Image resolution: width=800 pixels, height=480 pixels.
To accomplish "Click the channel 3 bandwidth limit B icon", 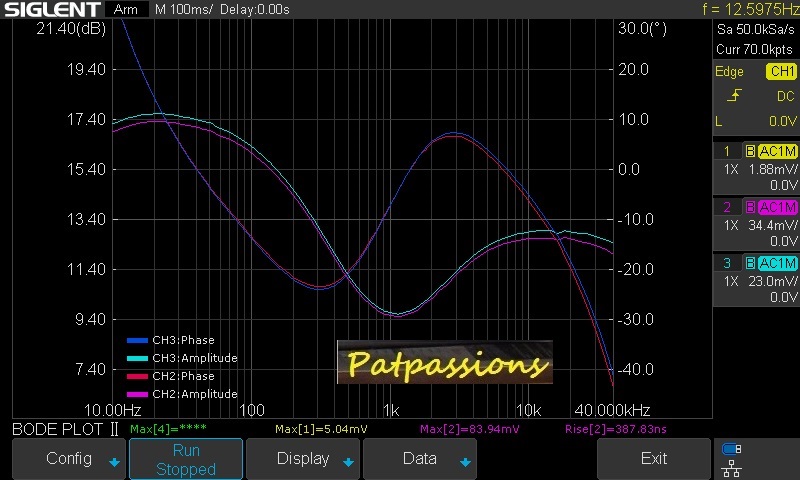I will 750,263.
